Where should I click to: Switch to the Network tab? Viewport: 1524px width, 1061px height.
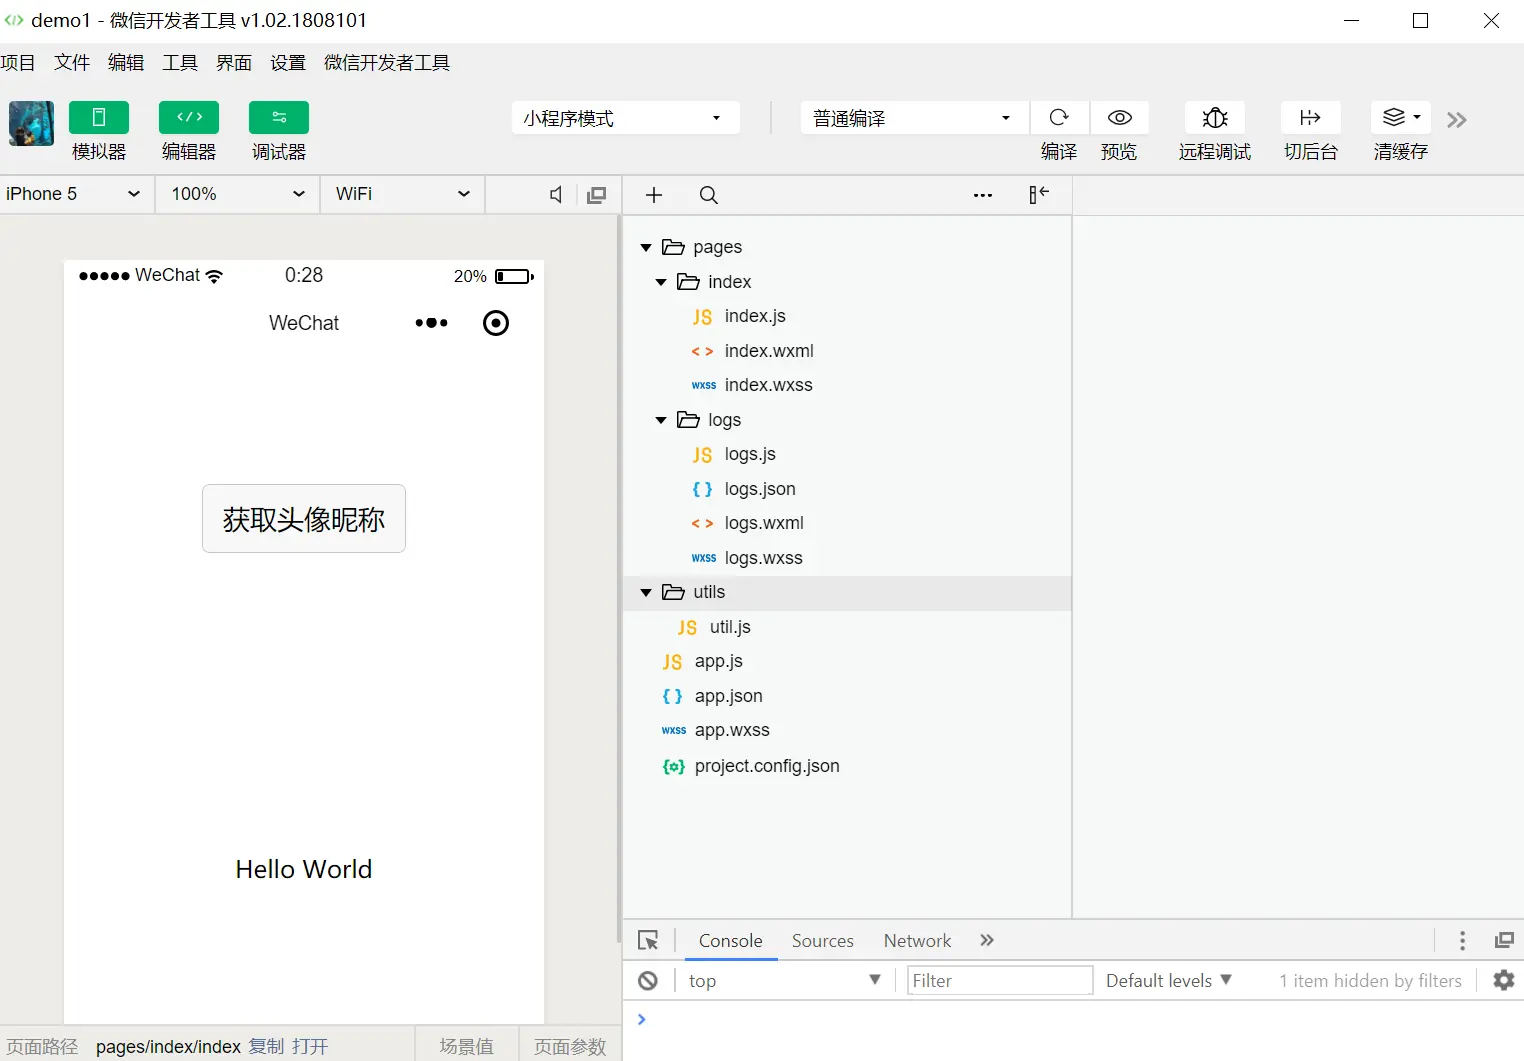[917, 941]
